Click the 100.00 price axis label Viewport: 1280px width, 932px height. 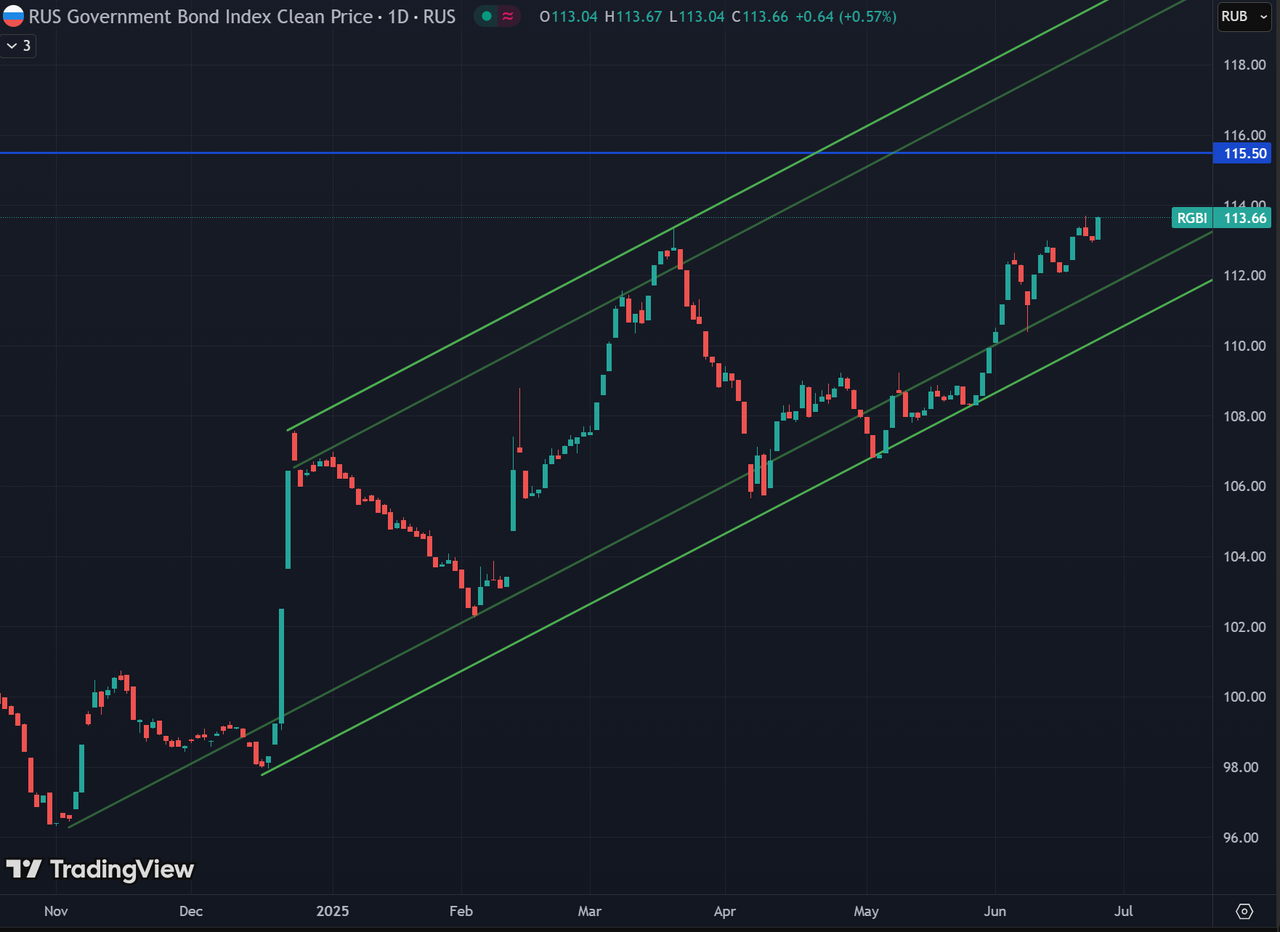pos(1245,697)
